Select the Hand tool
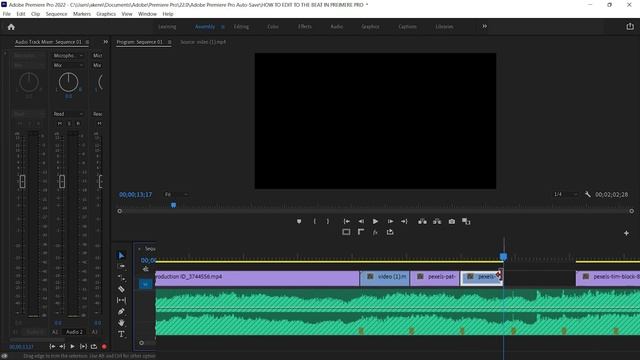 pyautogui.click(x=121, y=323)
